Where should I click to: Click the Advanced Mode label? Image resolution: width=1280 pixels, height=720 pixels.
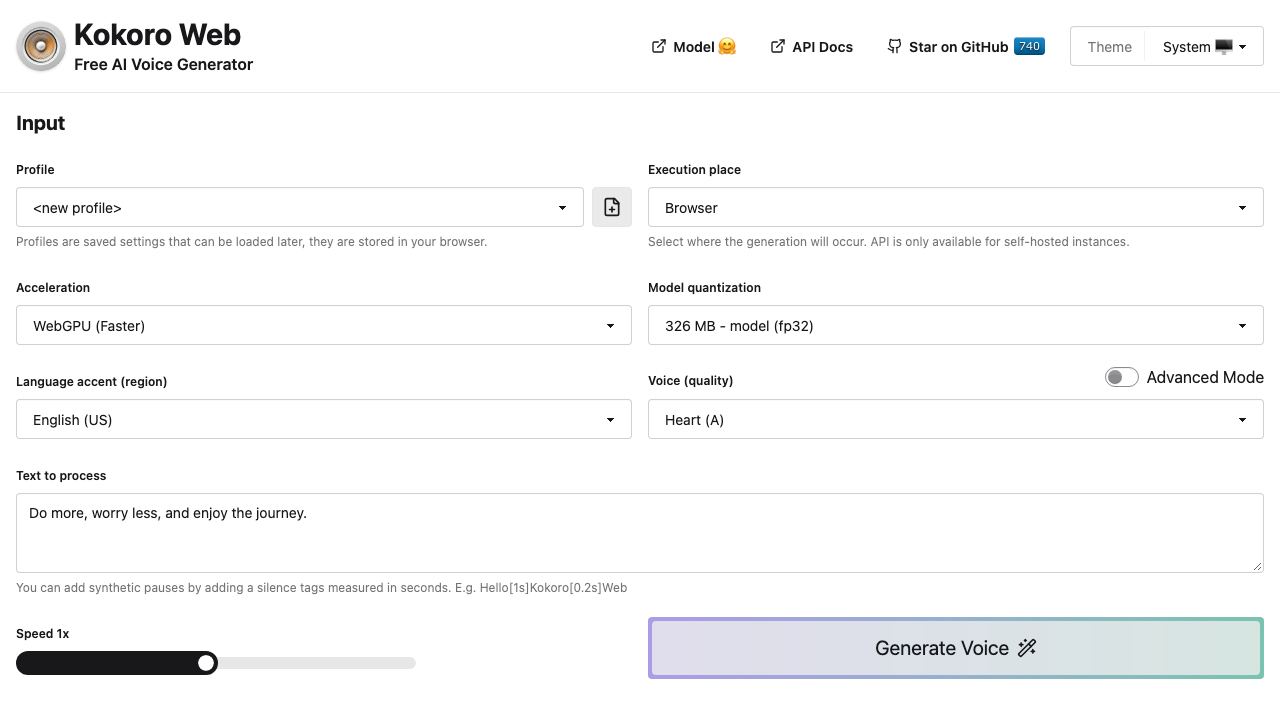click(x=1205, y=377)
